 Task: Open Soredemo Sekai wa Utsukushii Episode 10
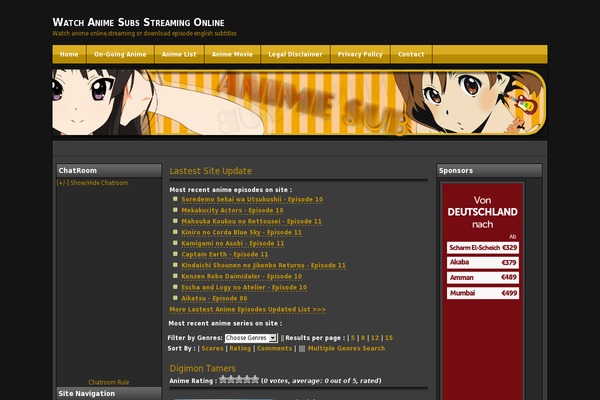tap(252, 199)
